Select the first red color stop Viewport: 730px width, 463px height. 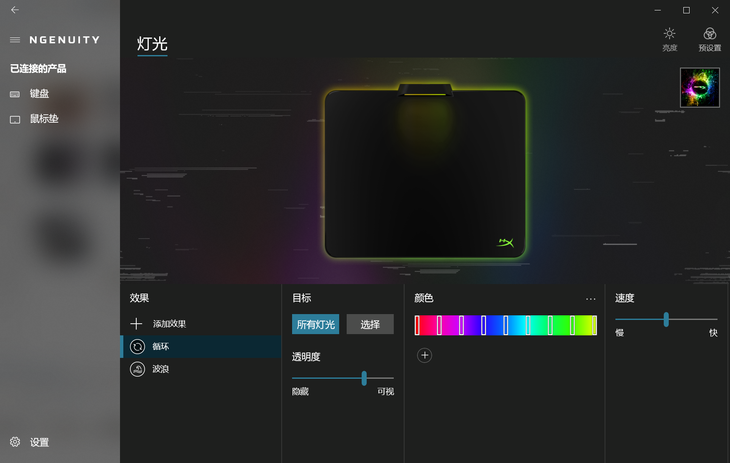coord(417,325)
